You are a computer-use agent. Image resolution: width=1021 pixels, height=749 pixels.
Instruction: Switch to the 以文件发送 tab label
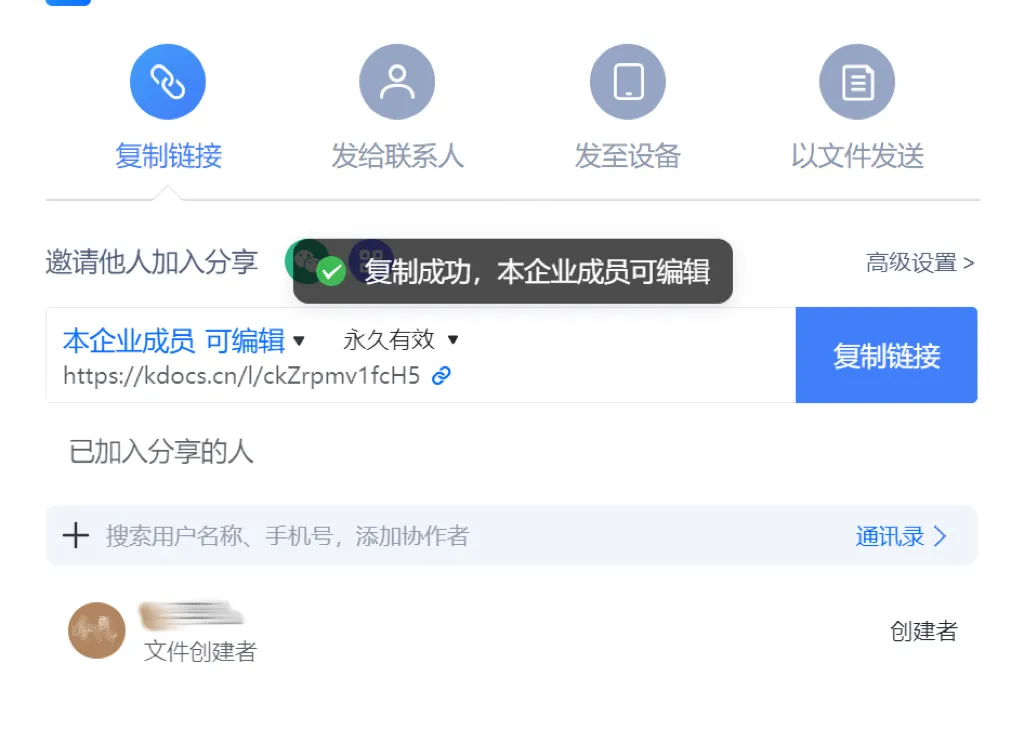(x=858, y=156)
